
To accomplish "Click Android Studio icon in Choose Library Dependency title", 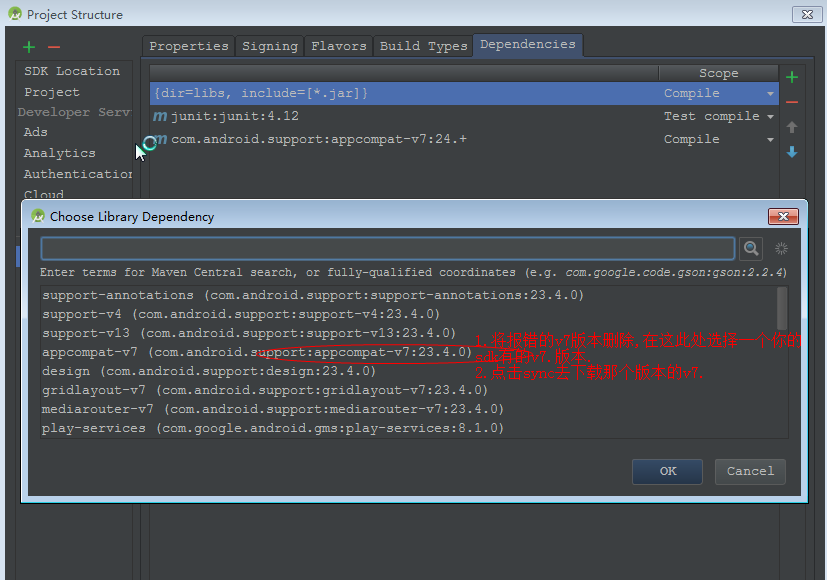I will click(38, 216).
